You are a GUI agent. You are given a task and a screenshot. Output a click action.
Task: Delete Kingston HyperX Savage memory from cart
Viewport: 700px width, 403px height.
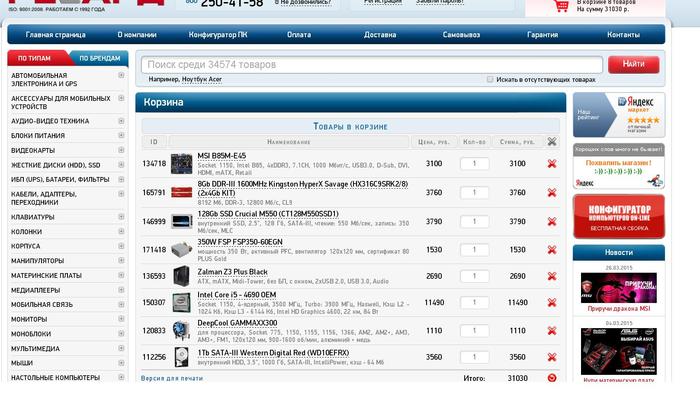tap(552, 193)
